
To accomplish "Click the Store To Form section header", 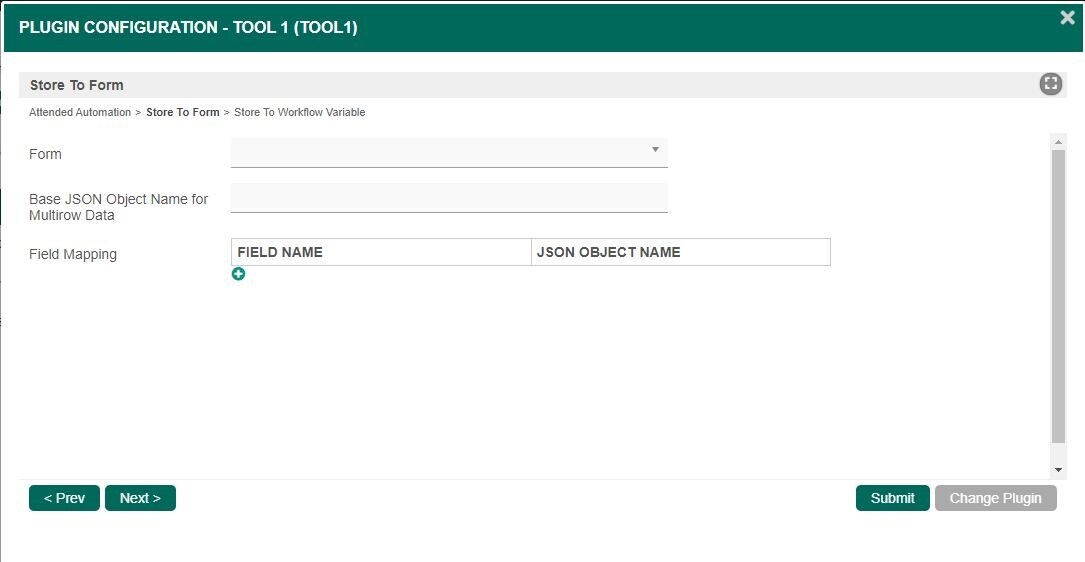I will [x=77, y=85].
